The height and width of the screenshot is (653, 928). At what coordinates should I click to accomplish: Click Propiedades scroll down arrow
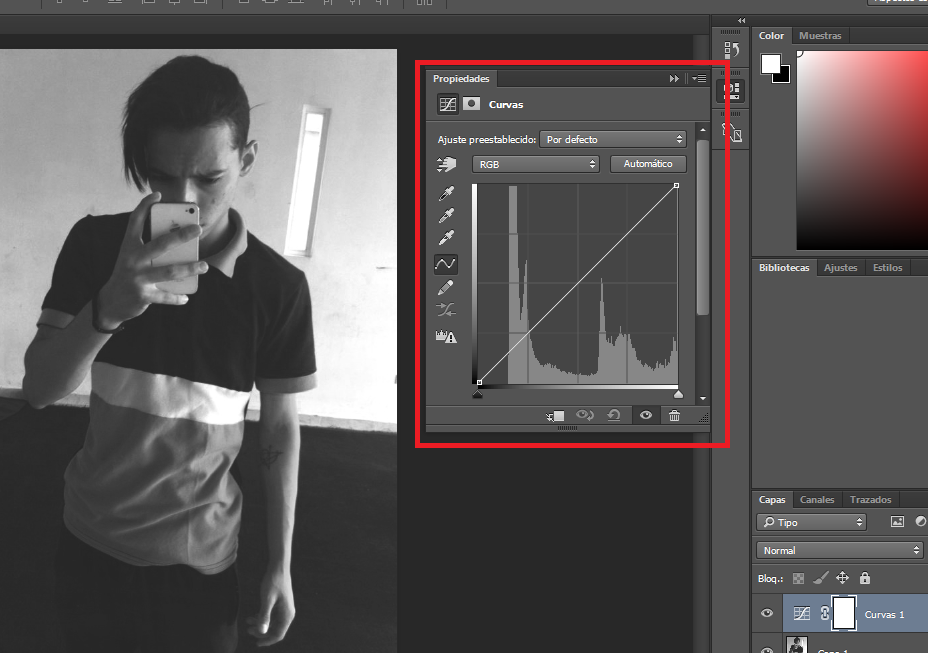pyautogui.click(x=703, y=399)
